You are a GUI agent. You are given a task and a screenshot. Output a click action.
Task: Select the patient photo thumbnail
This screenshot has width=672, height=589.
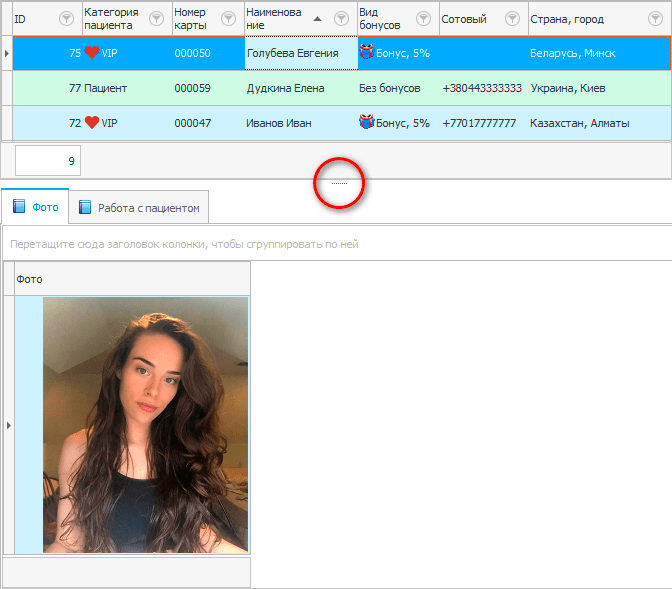pos(146,424)
